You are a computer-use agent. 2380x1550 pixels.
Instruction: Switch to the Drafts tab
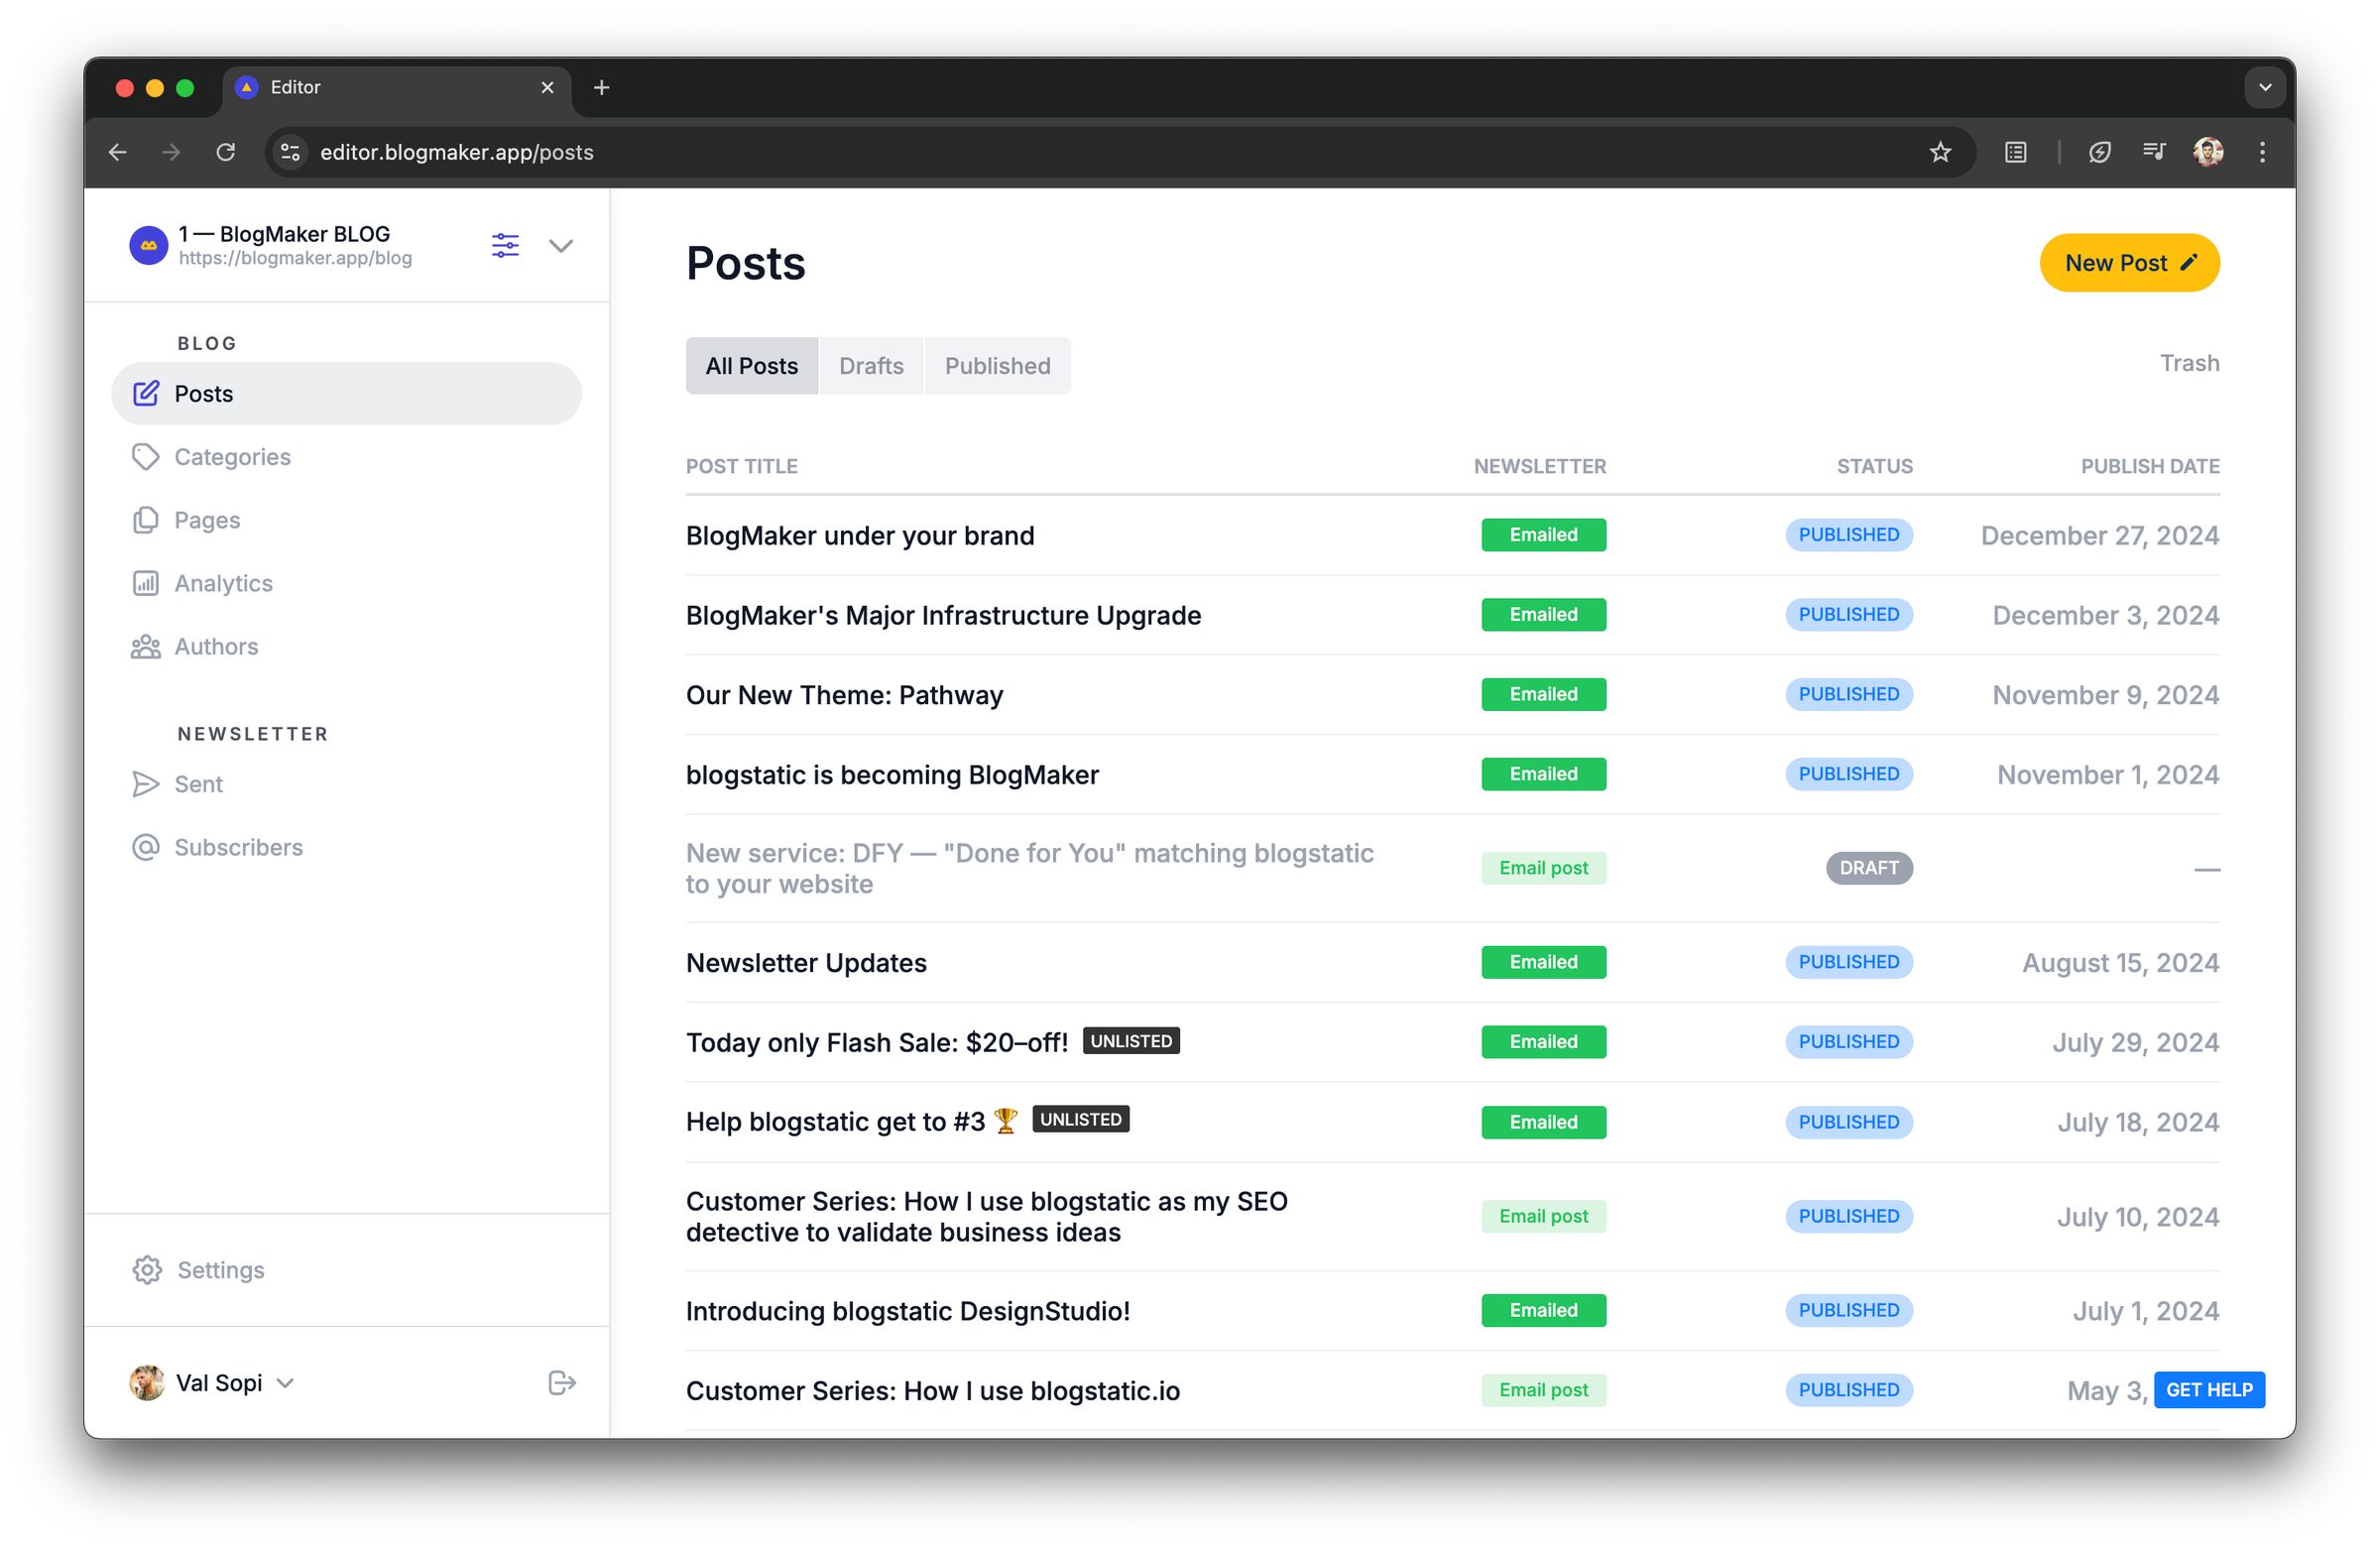click(871, 365)
